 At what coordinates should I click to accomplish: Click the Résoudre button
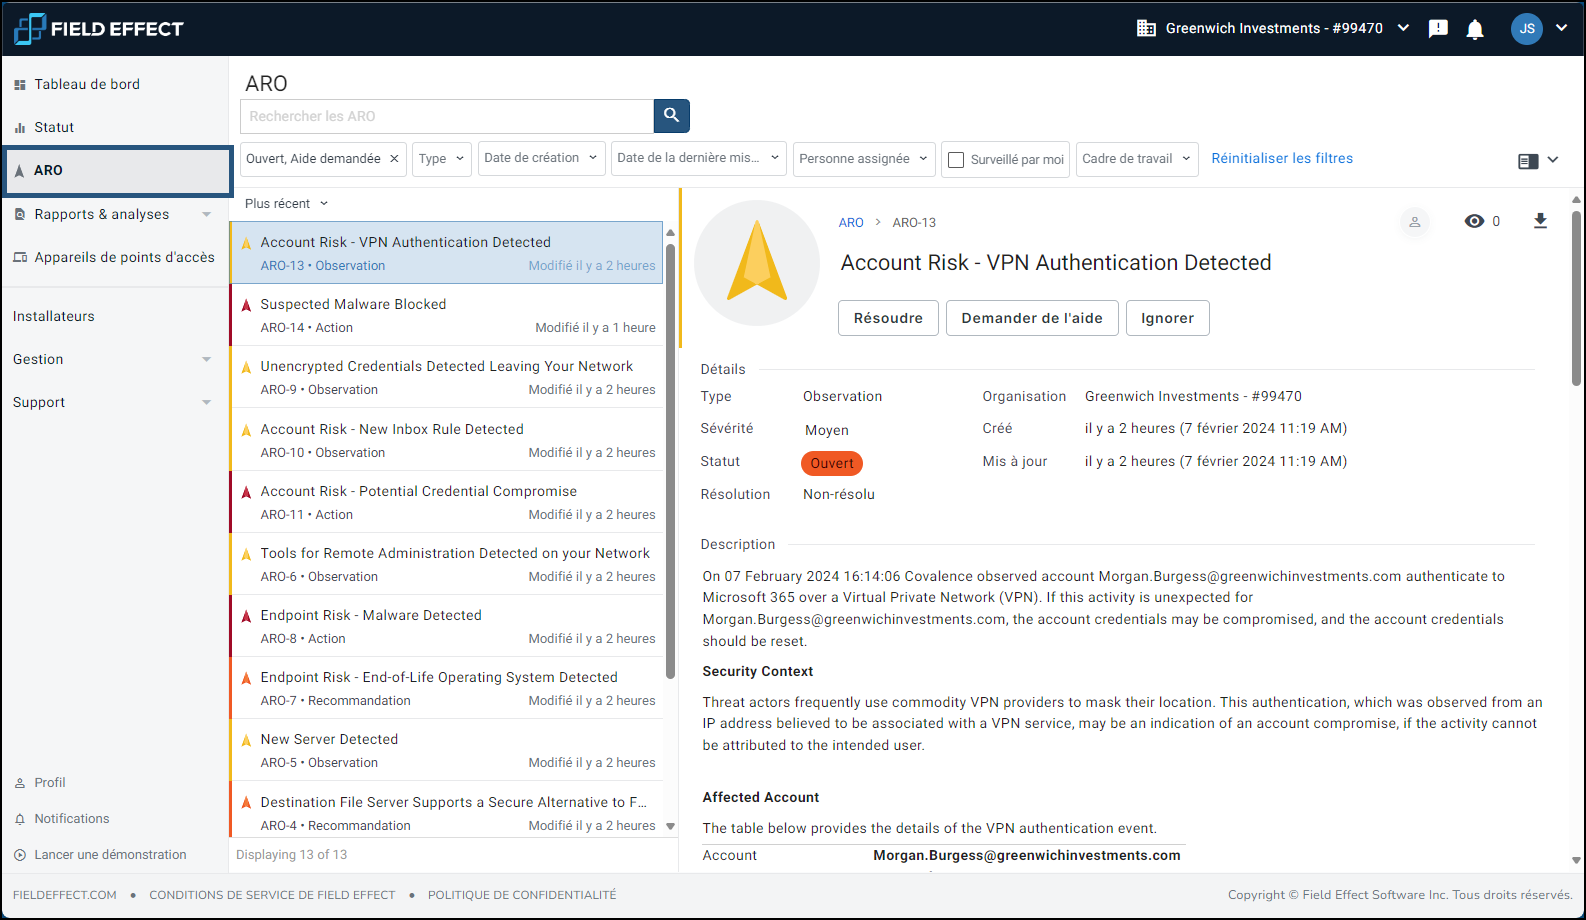[888, 318]
